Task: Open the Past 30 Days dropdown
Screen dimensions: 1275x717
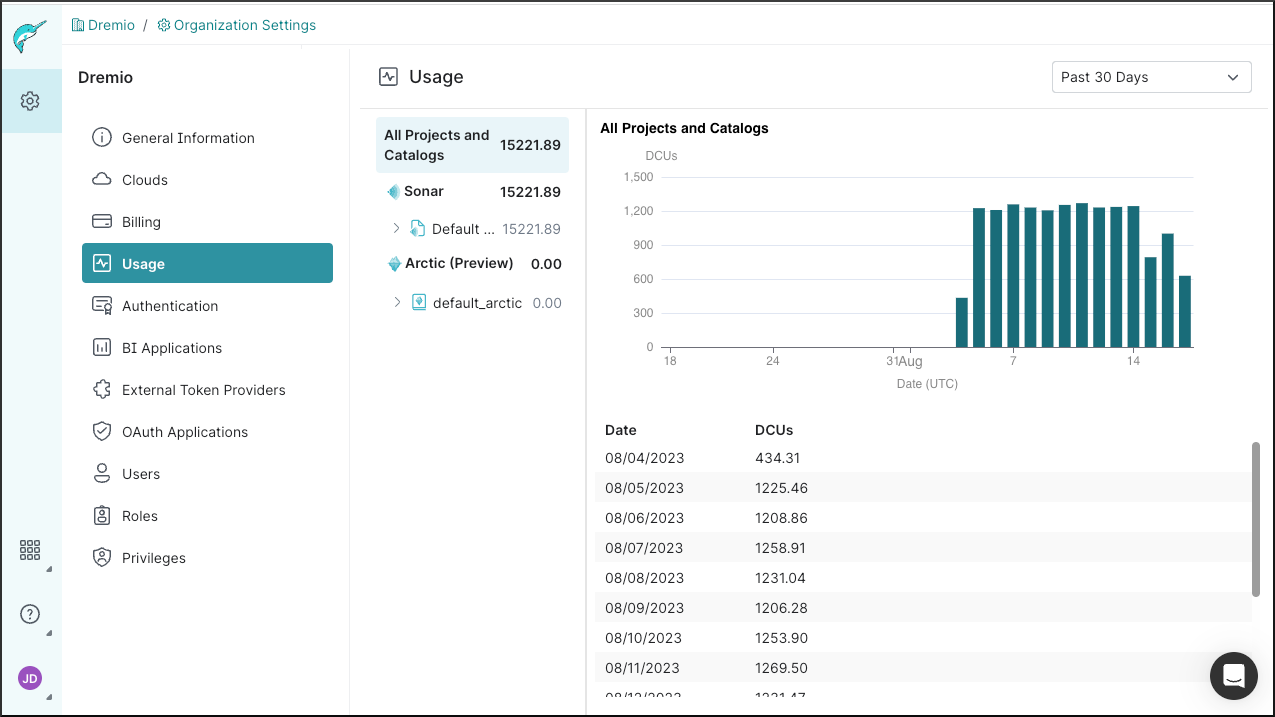Action: pos(1151,77)
